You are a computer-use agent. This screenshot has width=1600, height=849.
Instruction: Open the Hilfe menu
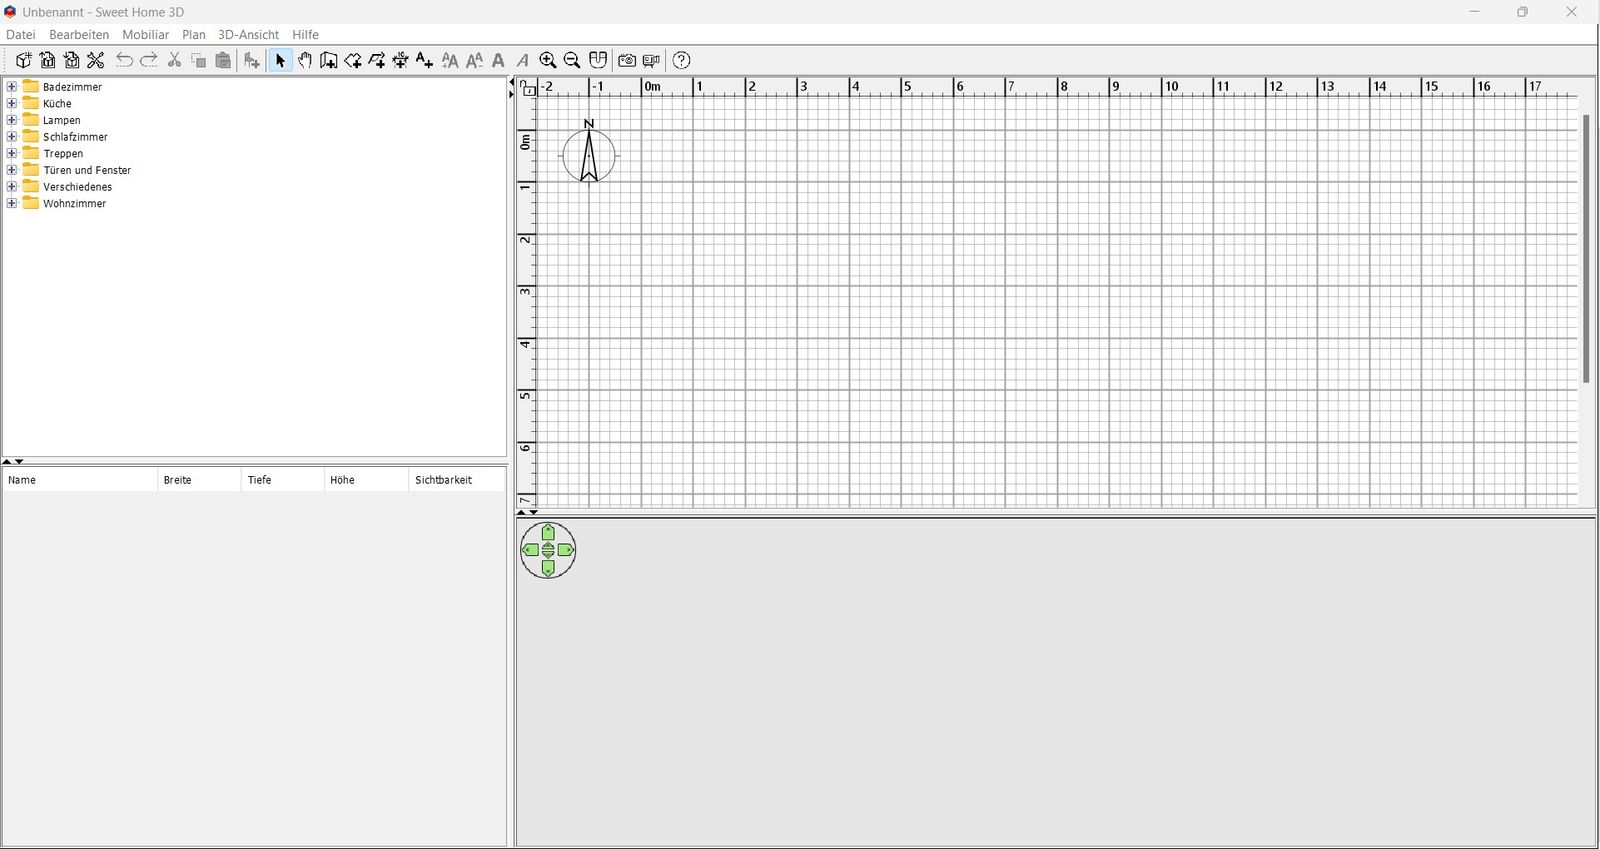click(x=305, y=34)
